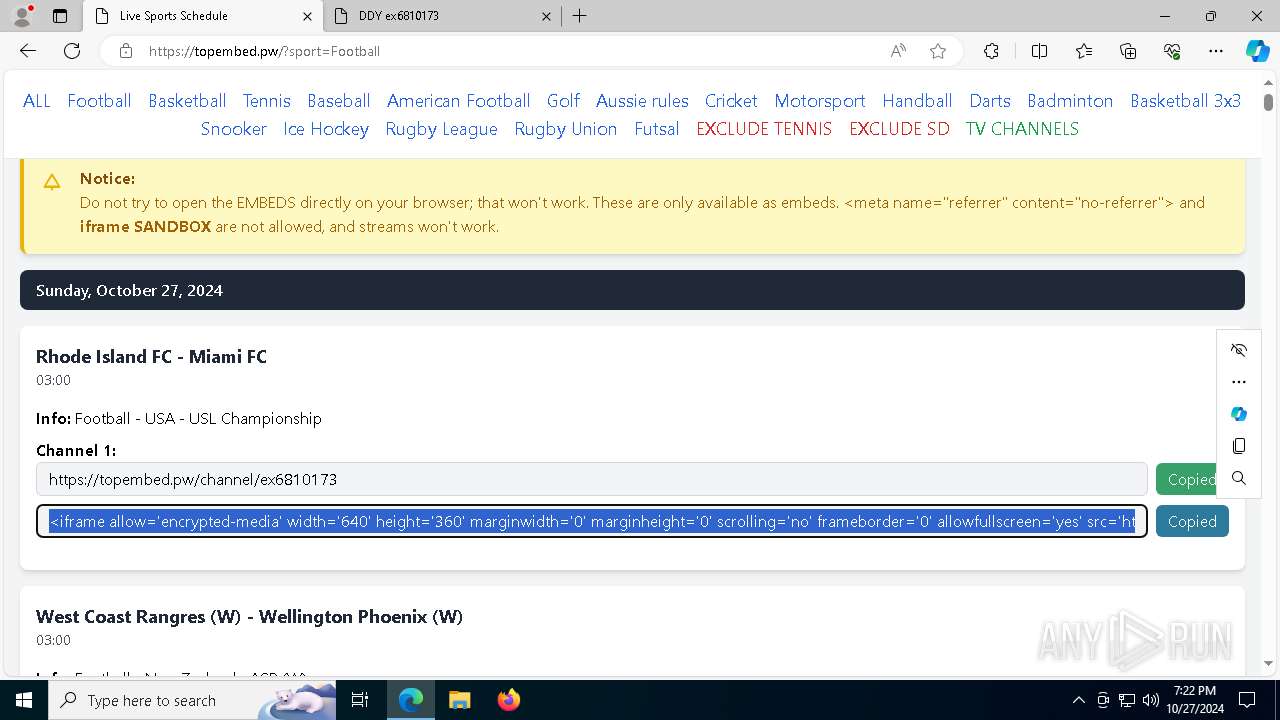Show hidden system tray icons
Image resolution: width=1280 pixels, height=720 pixels.
[x=1078, y=700]
